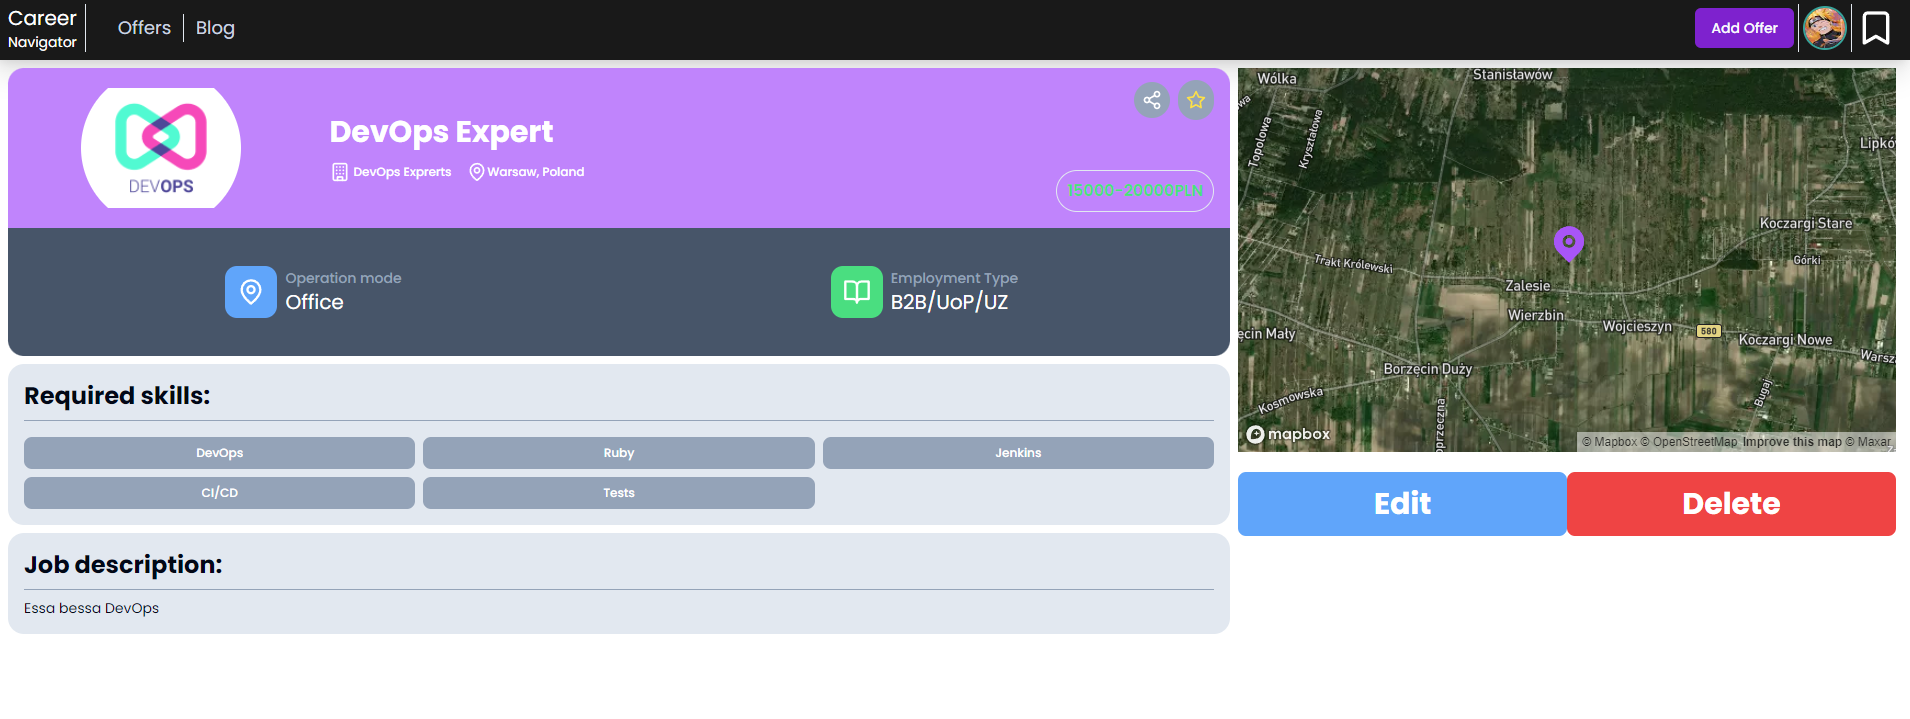Click the Required skills heading
Viewport: 1910px width, 719px height.
point(117,396)
